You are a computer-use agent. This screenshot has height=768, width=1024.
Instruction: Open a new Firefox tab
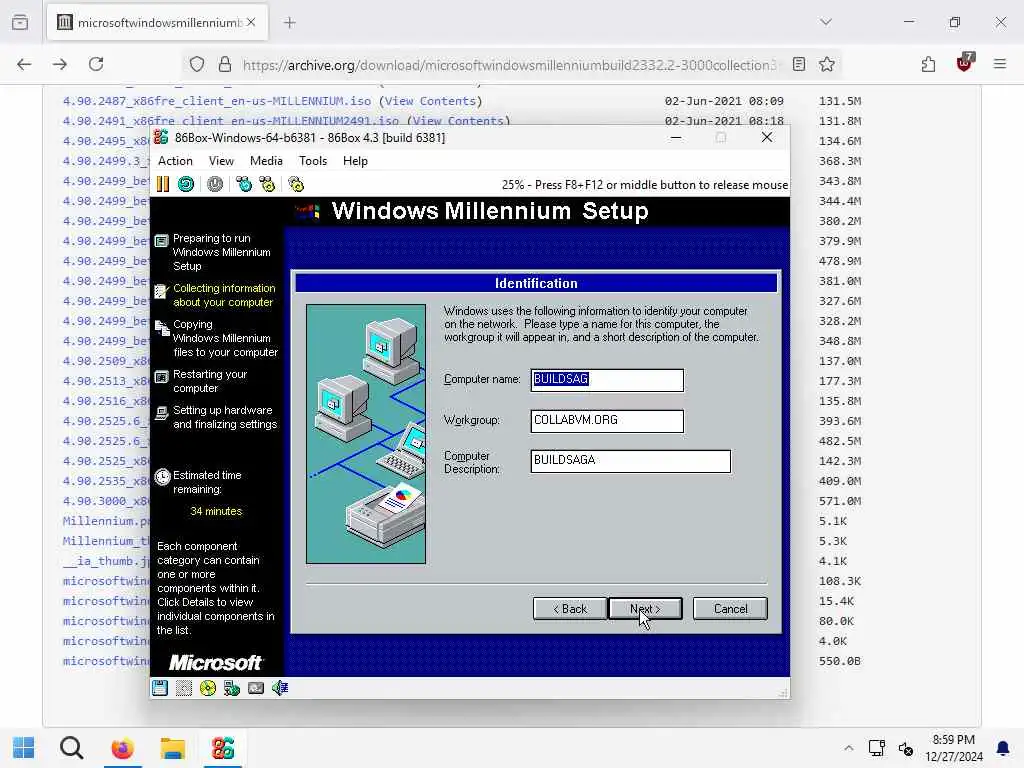tap(290, 23)
